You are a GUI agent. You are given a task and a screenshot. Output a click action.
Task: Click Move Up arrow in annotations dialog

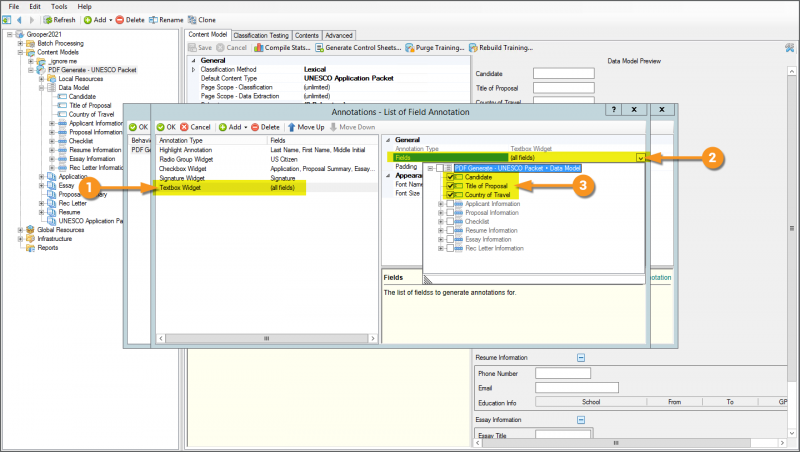(x=292, y=127)
